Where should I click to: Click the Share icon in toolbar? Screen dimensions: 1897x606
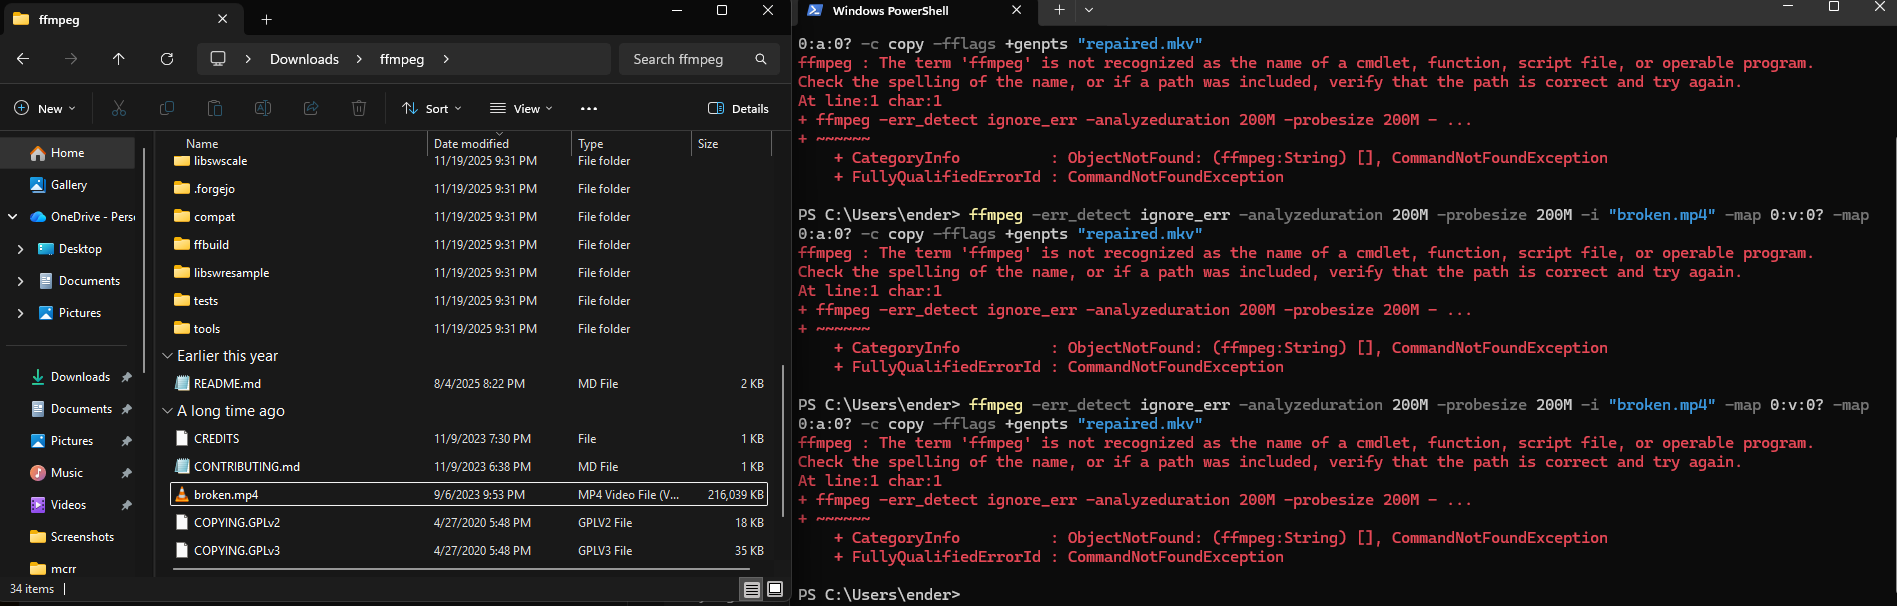311,108
